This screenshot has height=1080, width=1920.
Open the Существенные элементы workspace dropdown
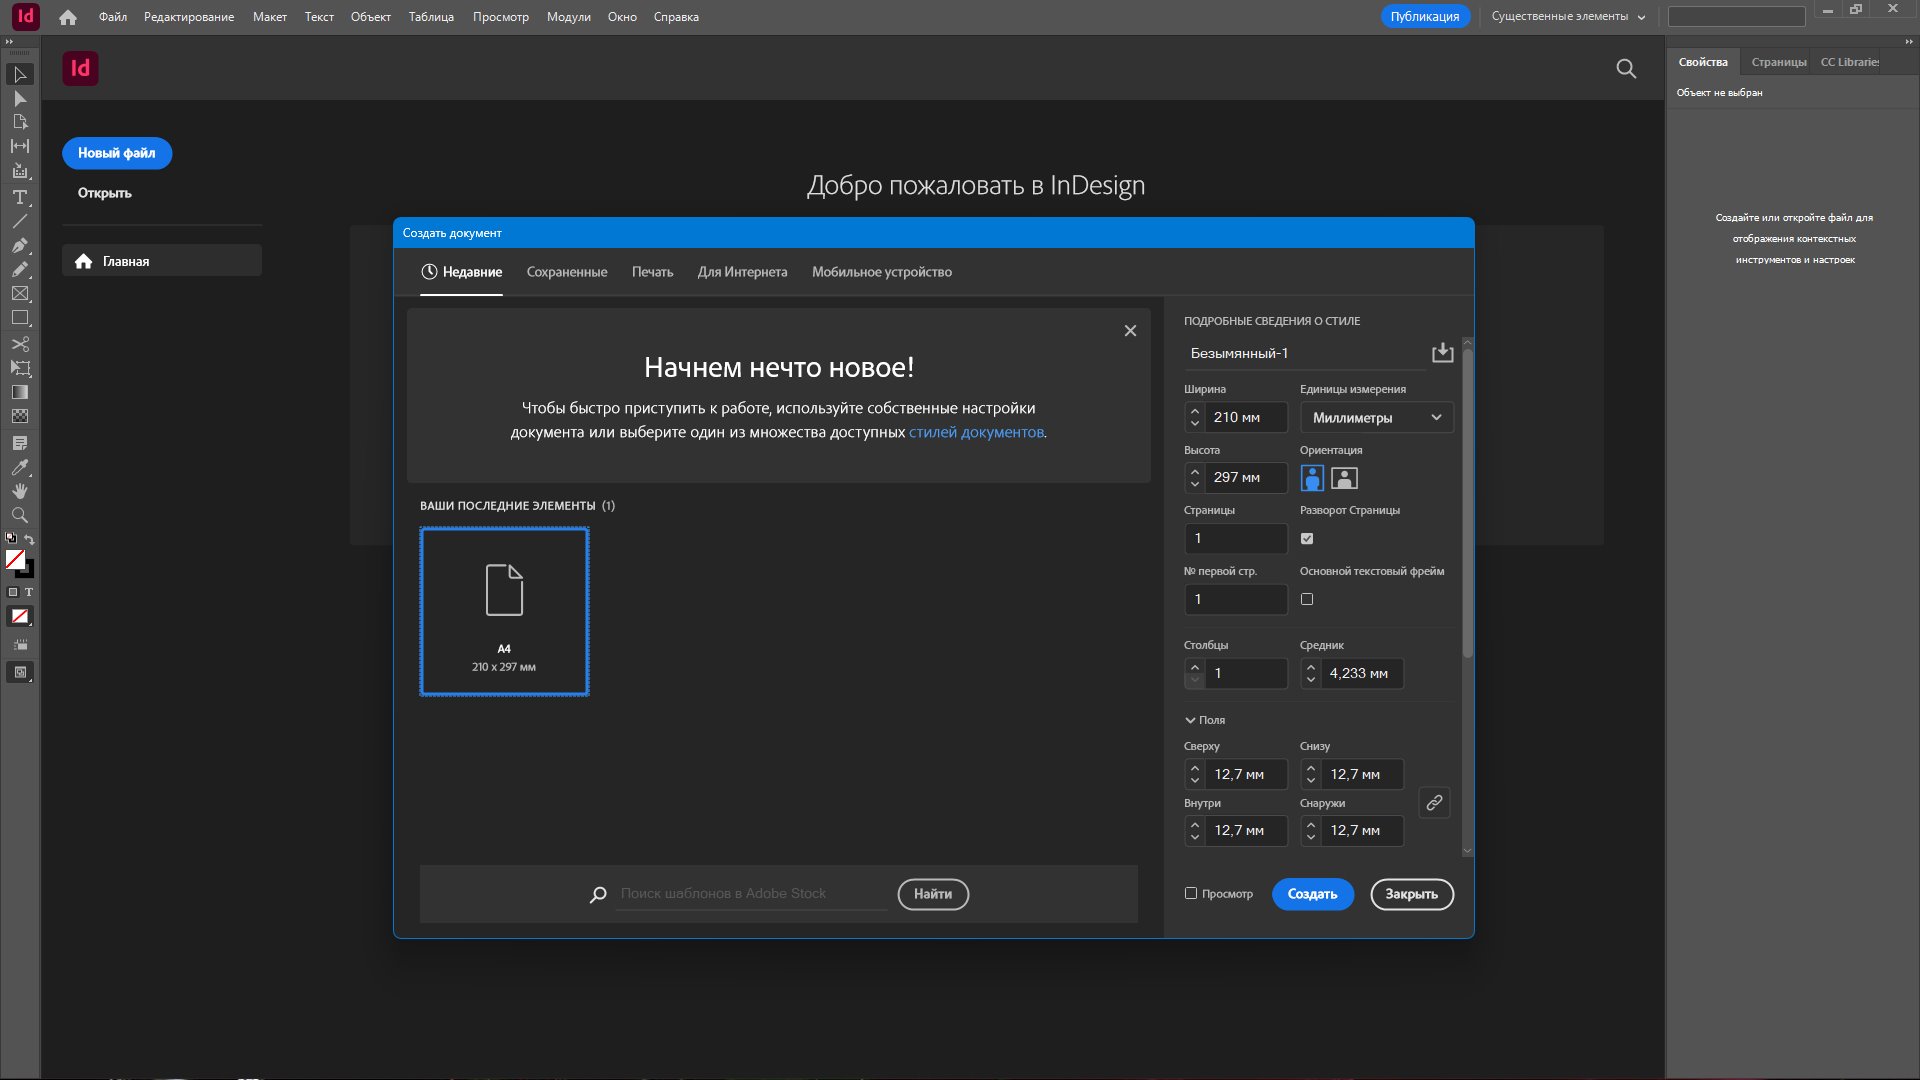pyautogui.click(x=1568, y=17)
